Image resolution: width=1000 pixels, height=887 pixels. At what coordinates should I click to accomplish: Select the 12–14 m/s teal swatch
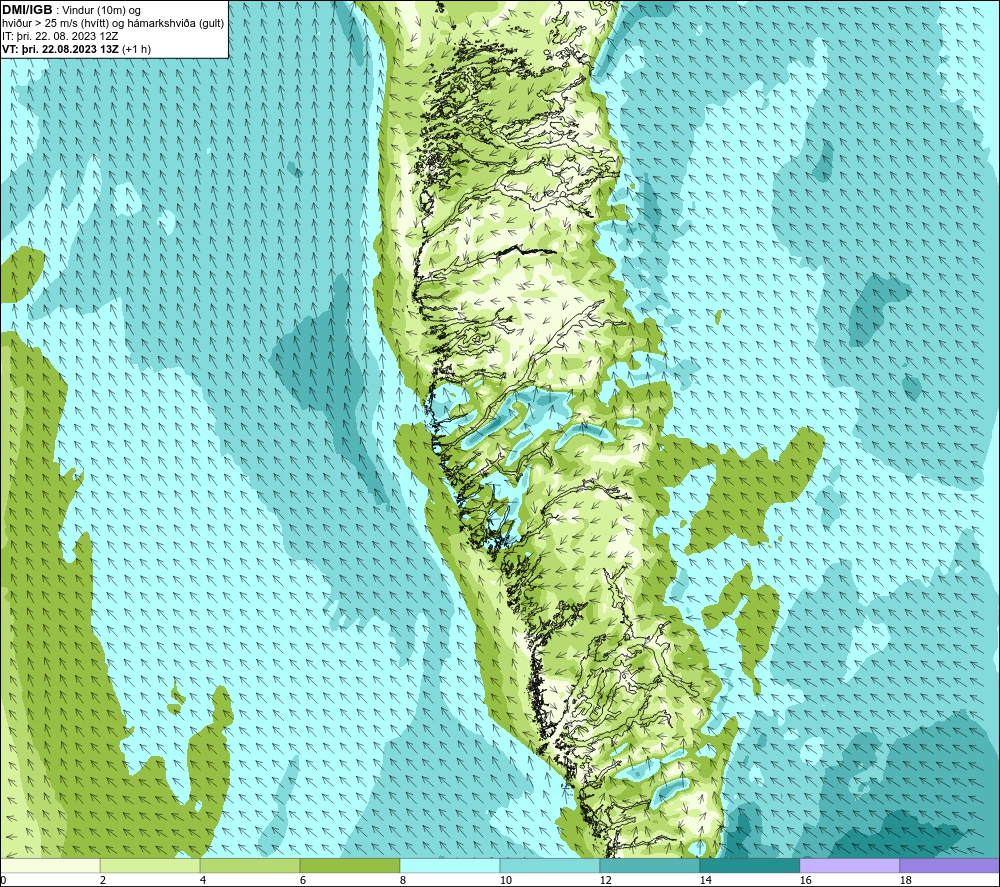click(x=649, y=865)
